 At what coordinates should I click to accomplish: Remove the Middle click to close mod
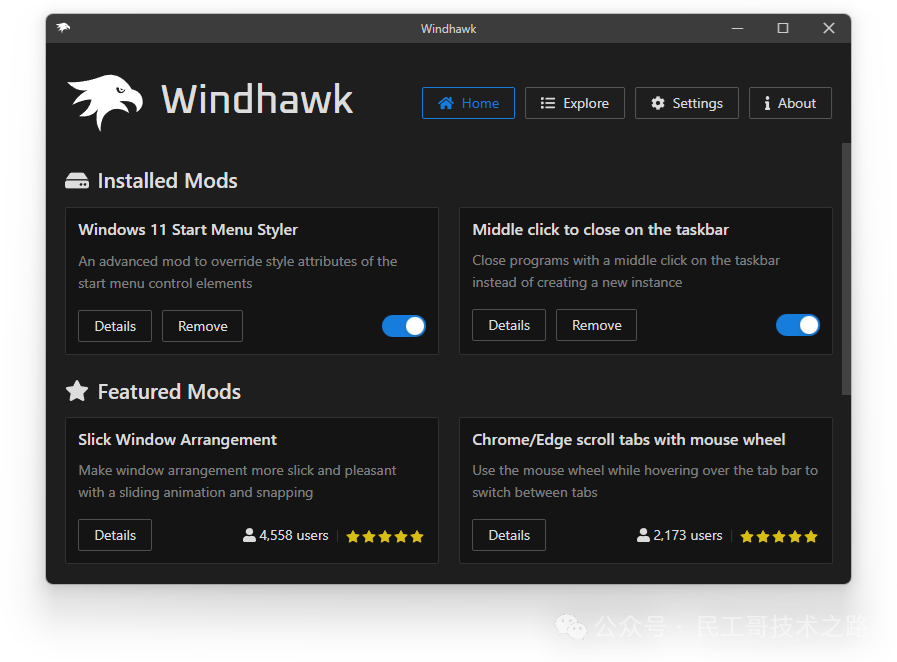596,325
